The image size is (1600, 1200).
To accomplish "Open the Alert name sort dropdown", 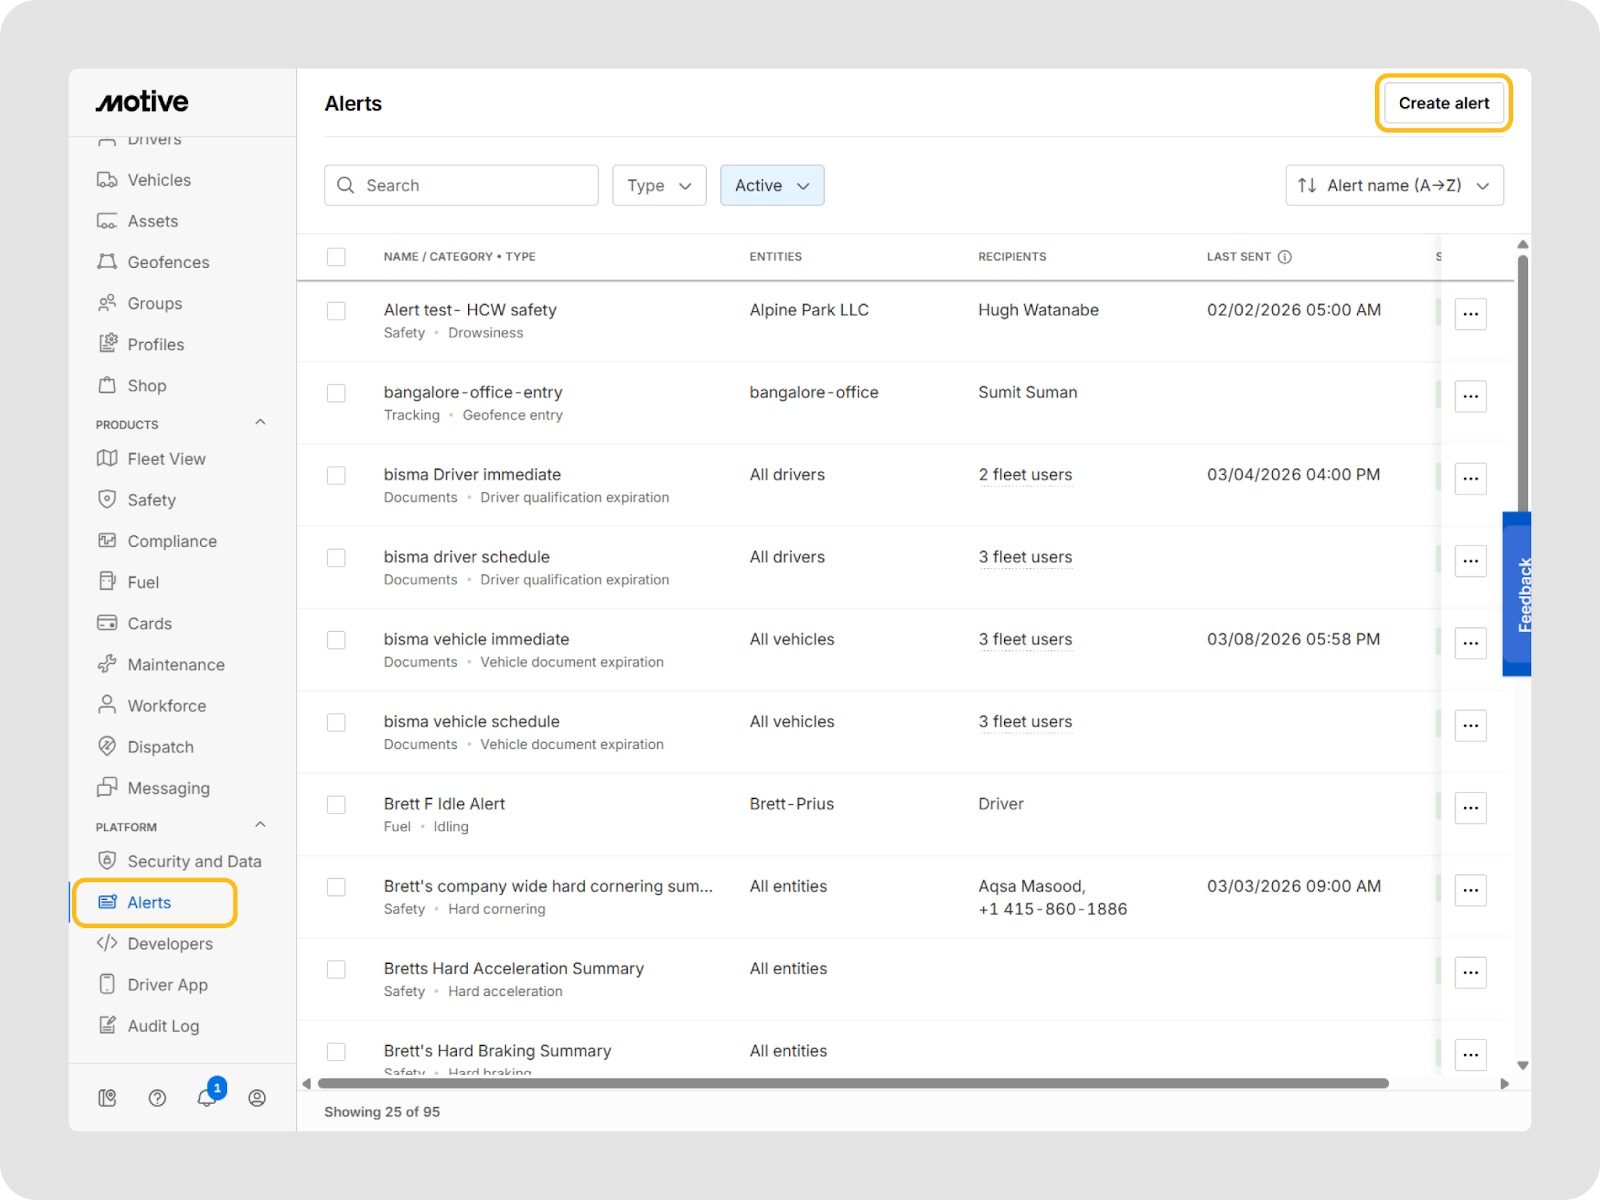I will pos(1394,186).
